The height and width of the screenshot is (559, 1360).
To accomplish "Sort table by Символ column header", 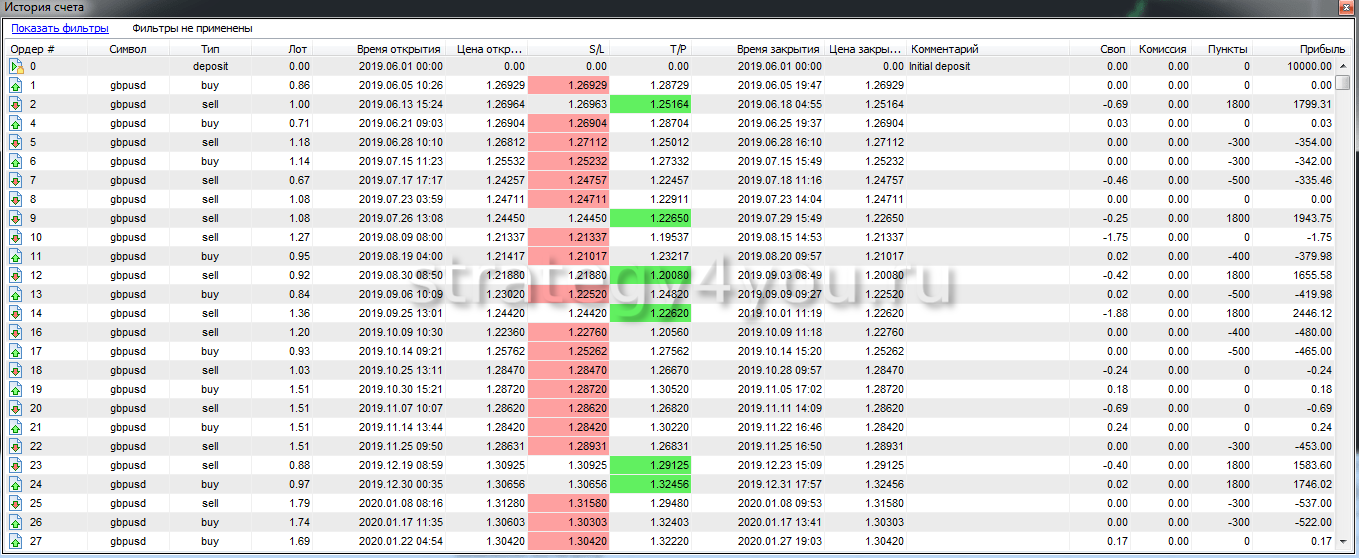I will point(128,49).
